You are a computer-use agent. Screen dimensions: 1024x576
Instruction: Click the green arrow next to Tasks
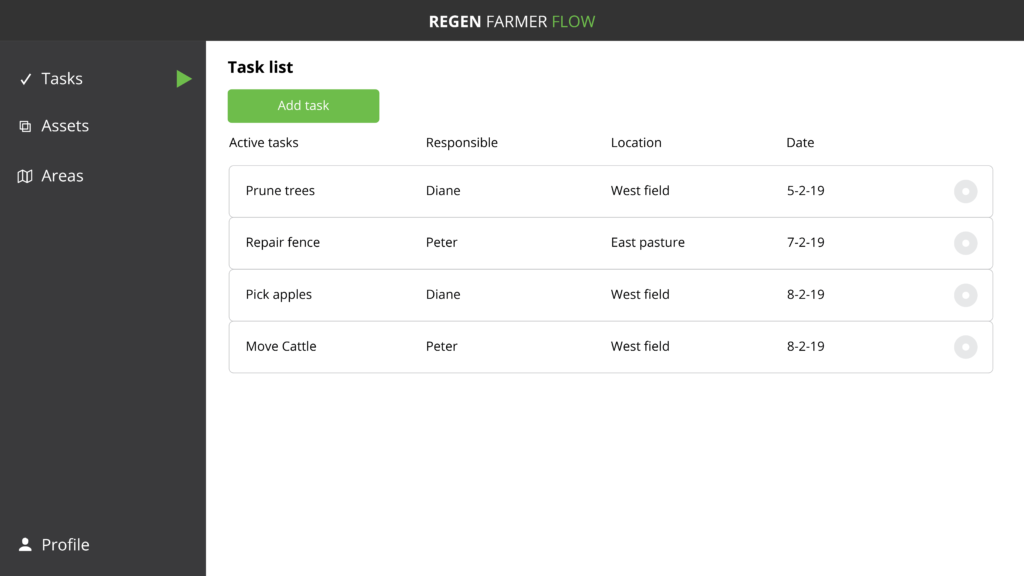[184, 79]
